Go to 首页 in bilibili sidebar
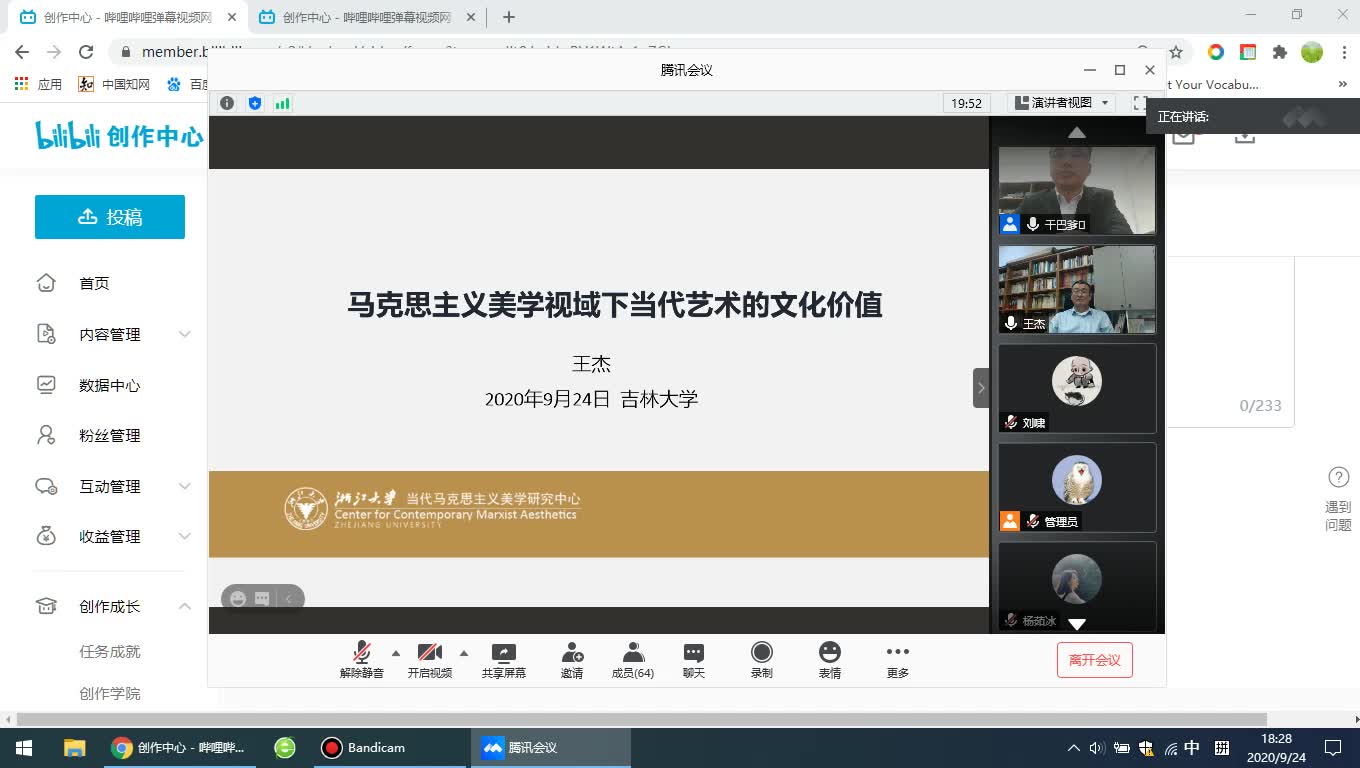 [94, 283]
